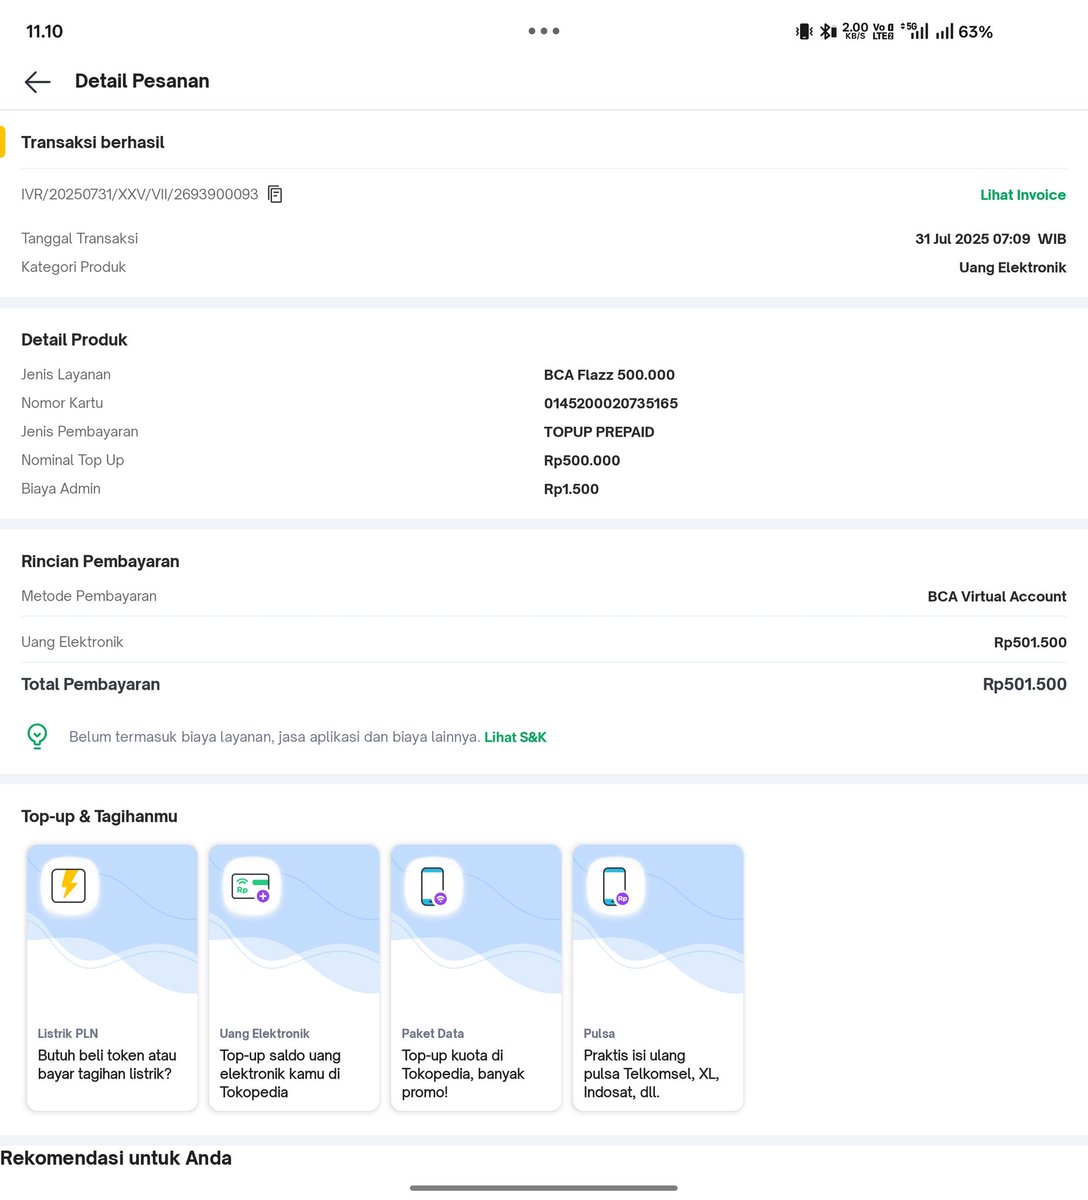
Task: Tap the vibrate mode status icon
Action: (x=804, y=32)
